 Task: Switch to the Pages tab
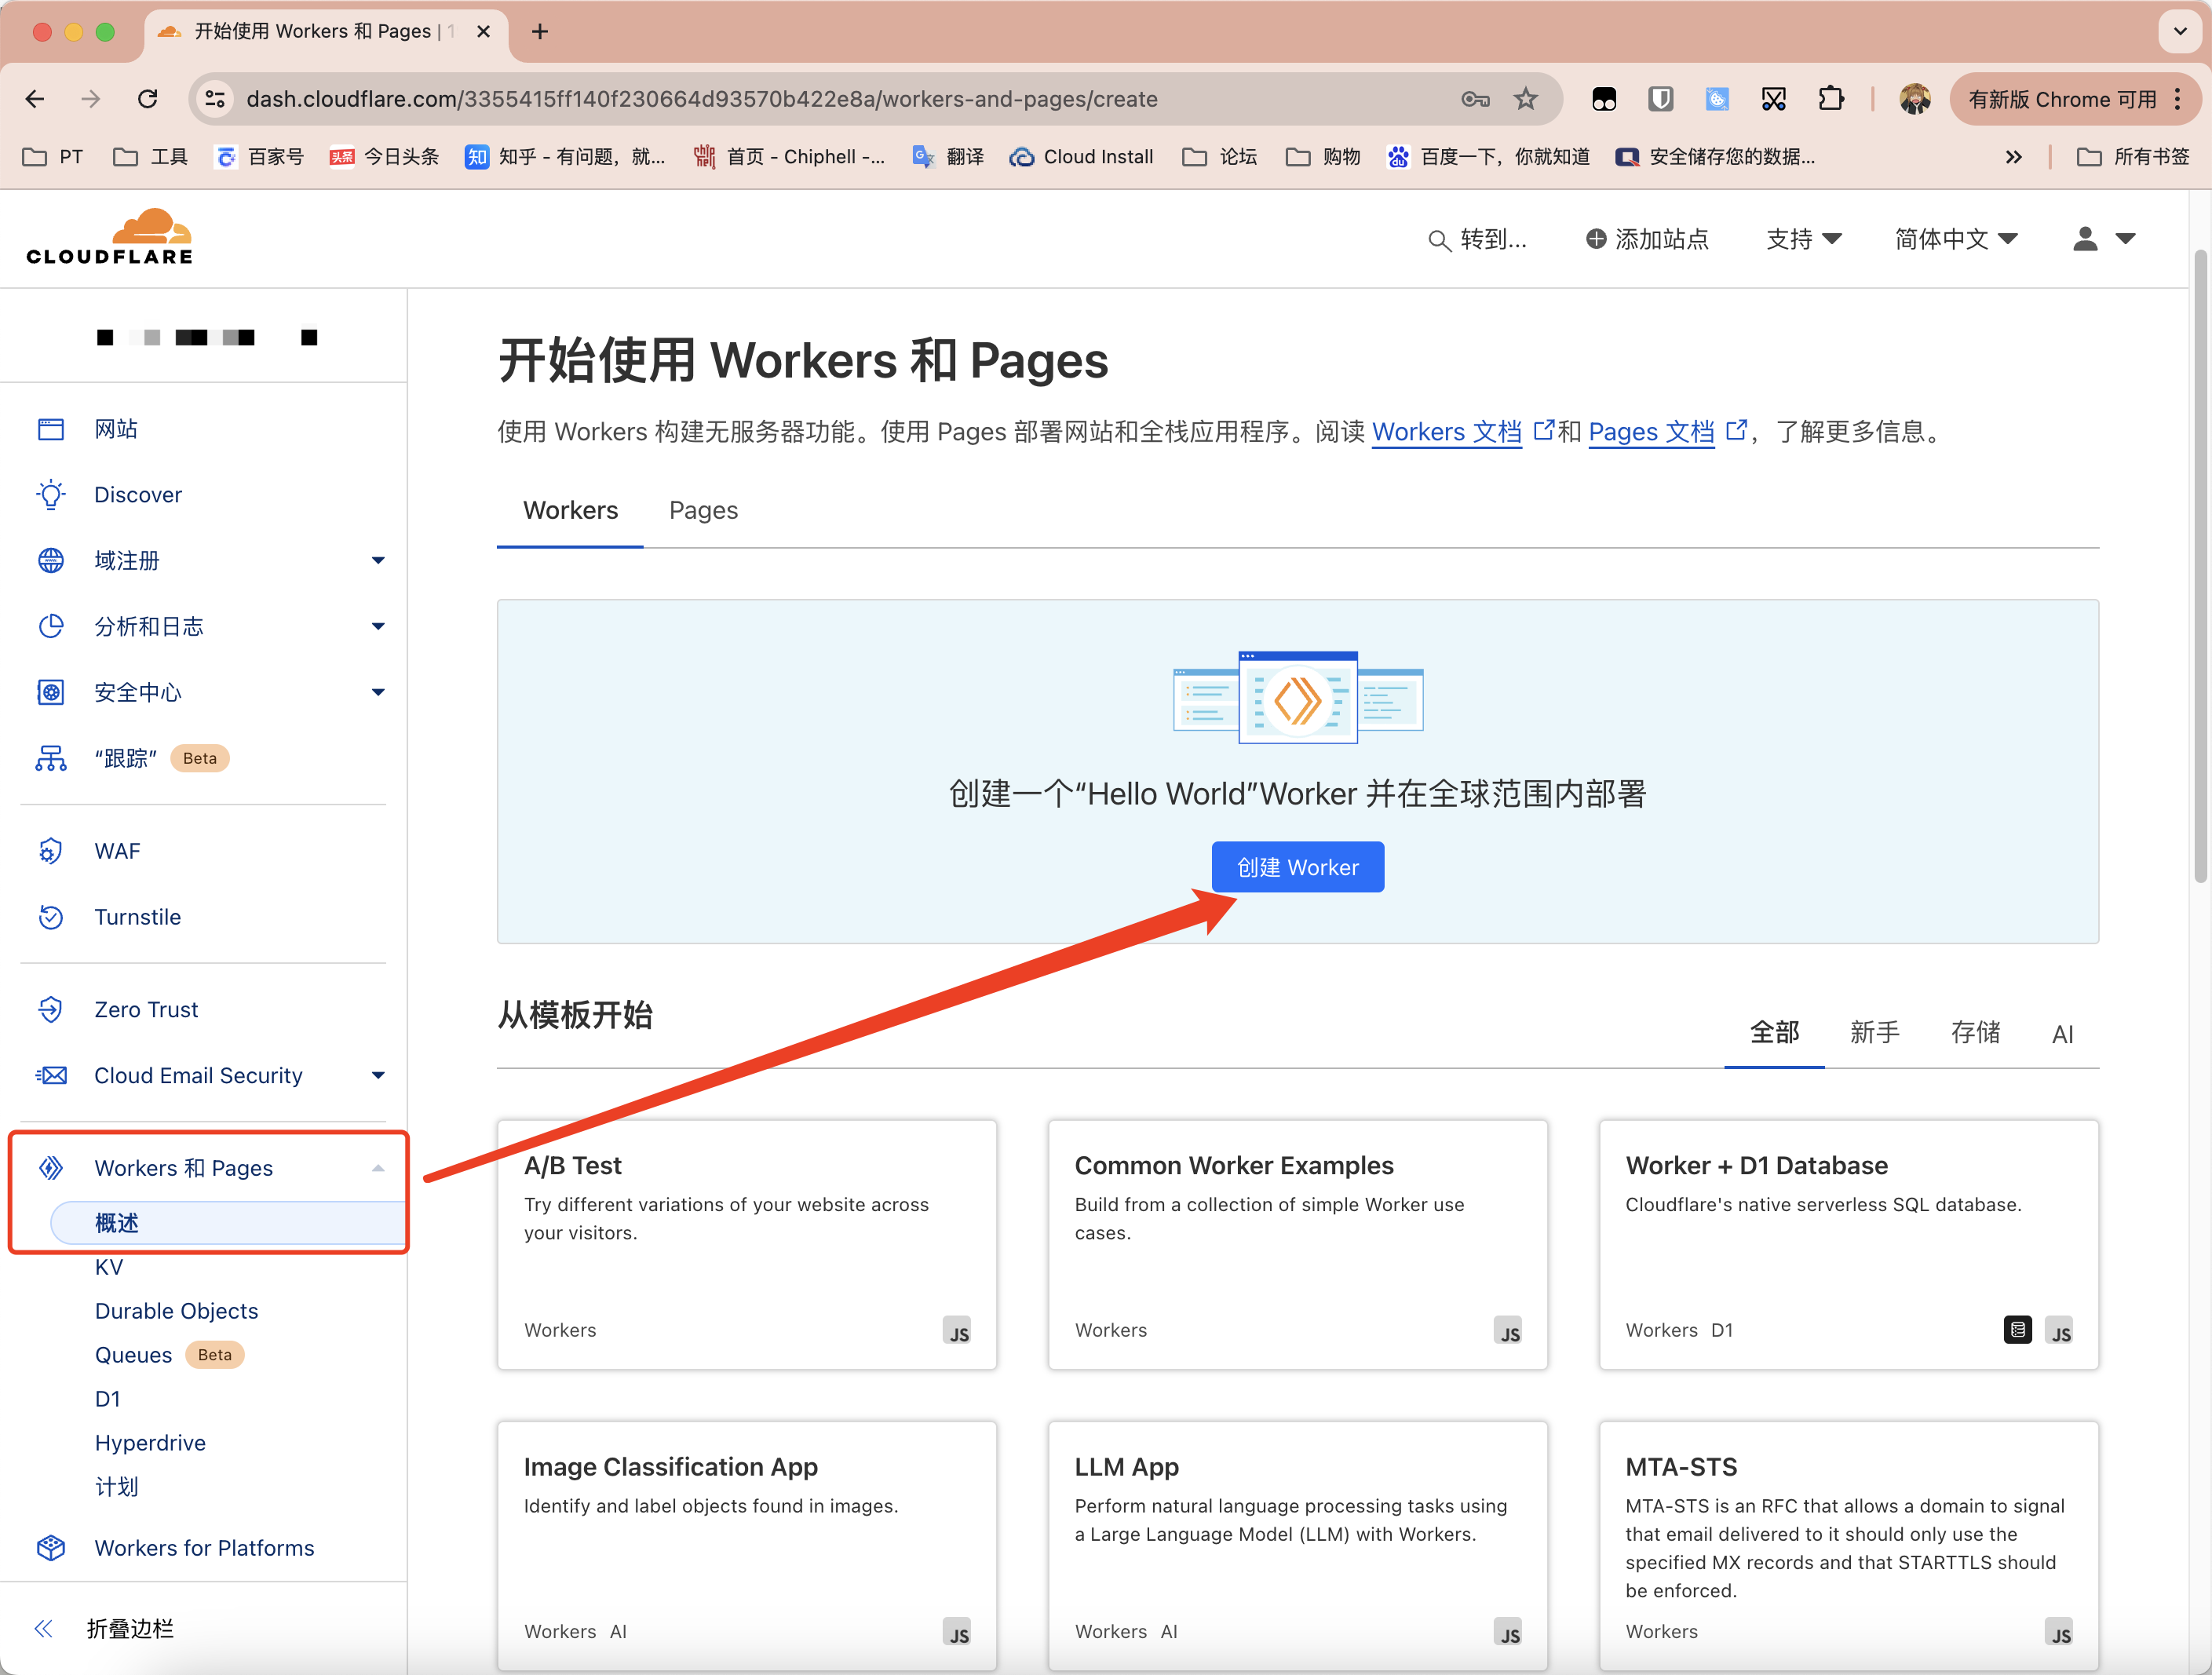[703, 511]
